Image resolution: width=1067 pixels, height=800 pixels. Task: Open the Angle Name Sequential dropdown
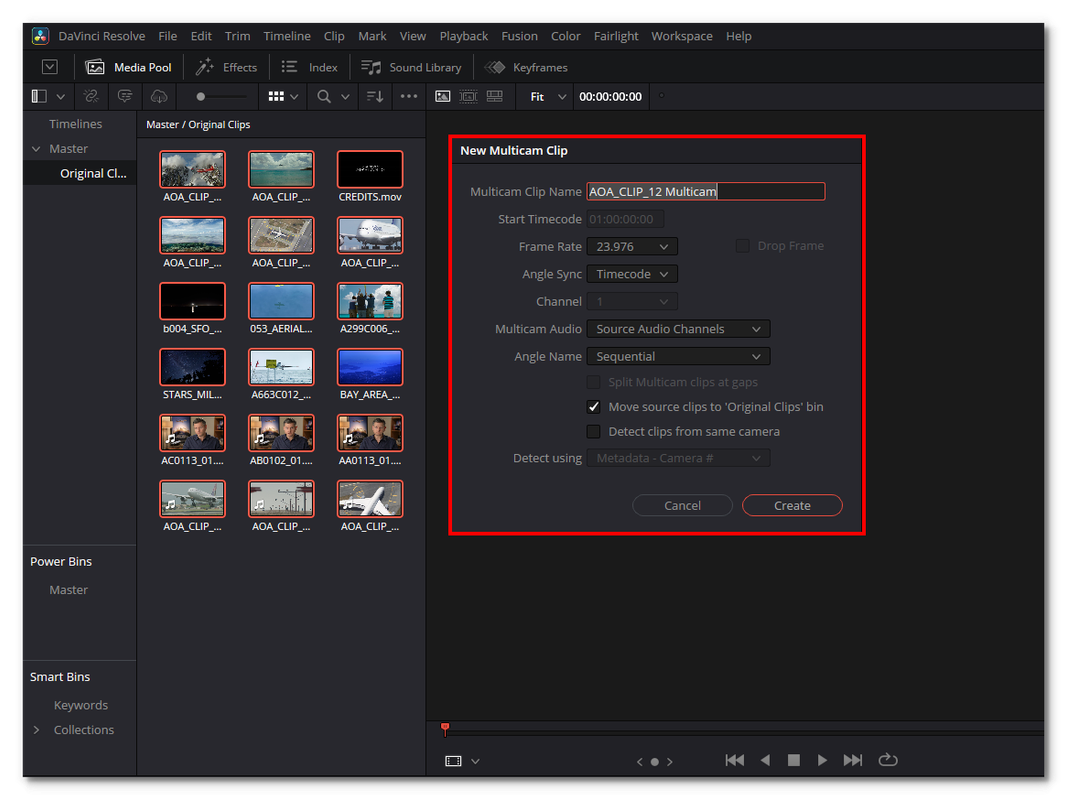pos(678,356)
